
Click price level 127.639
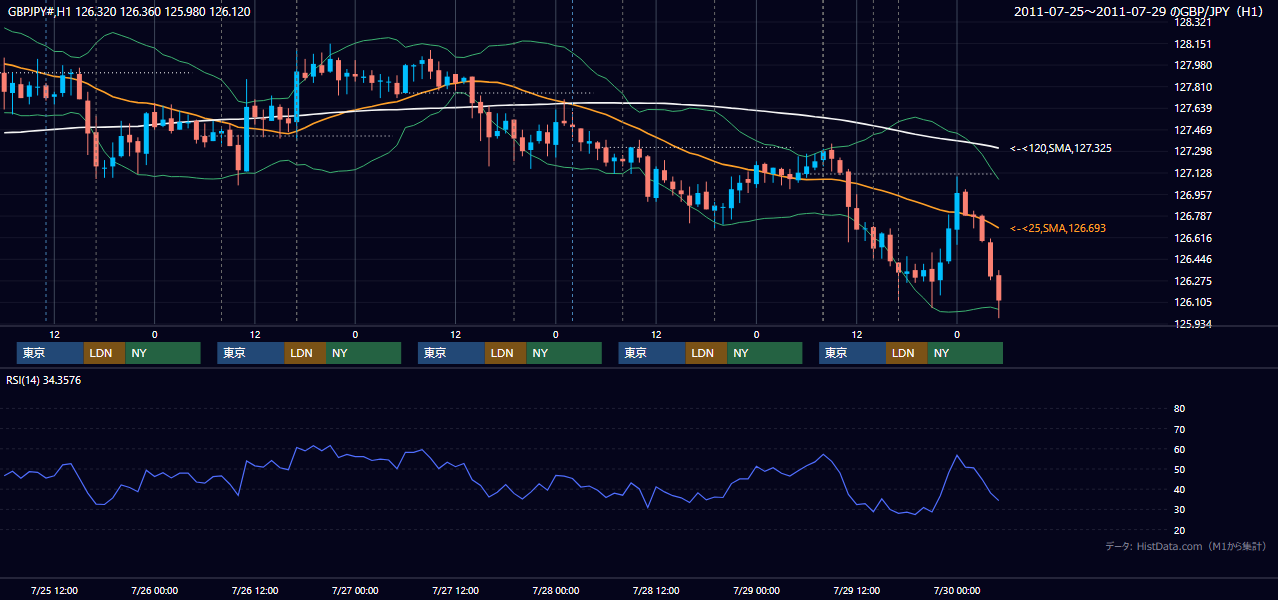(x=1192, y=108)
